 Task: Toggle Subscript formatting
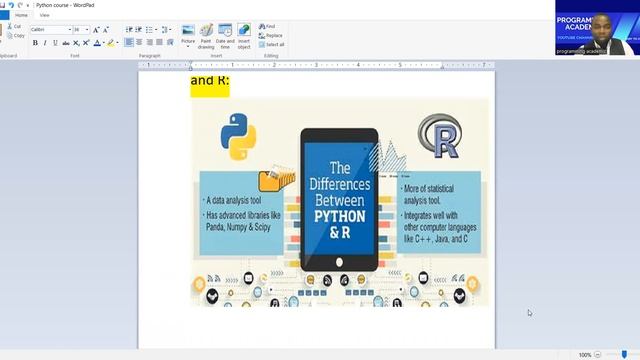76,42
